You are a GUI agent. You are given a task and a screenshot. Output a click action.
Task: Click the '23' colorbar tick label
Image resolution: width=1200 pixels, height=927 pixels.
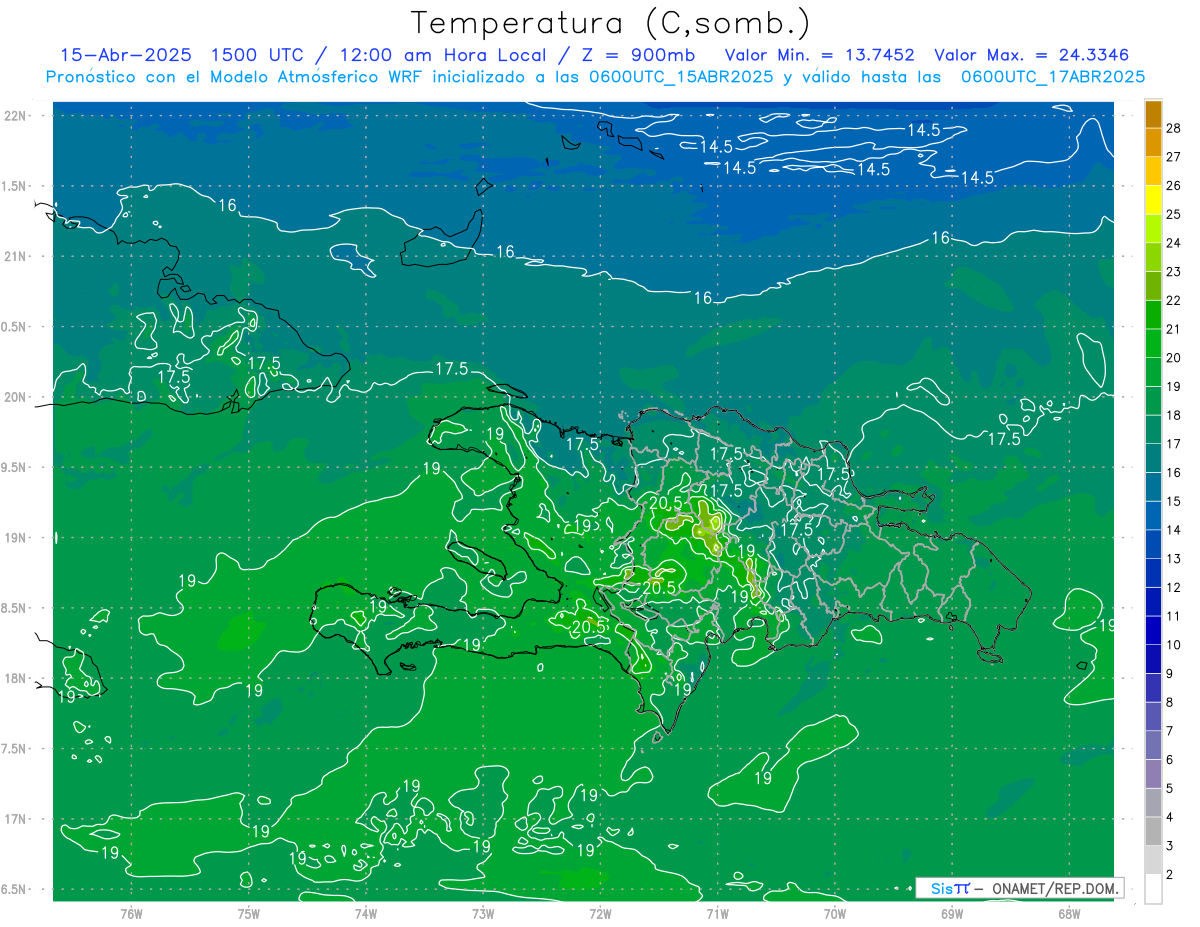coord(1174,271)
